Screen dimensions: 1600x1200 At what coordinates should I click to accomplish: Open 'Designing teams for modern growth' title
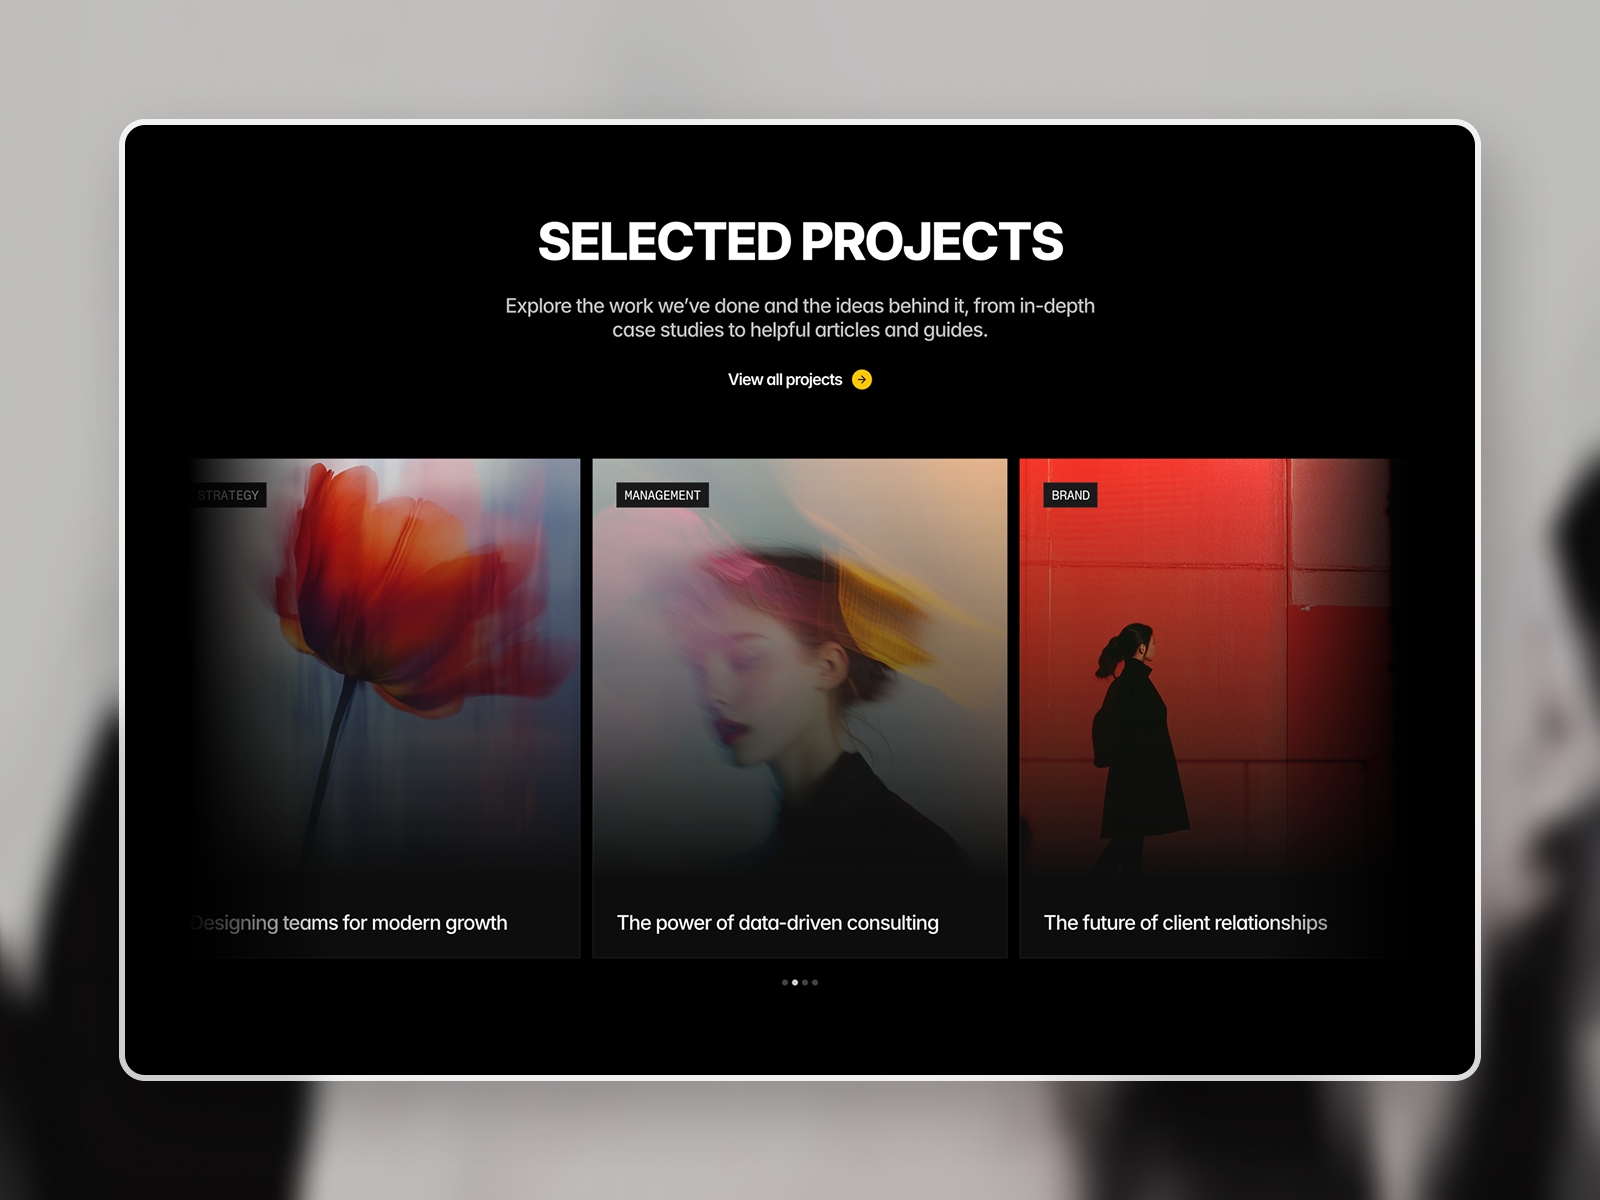click(349, 923)
